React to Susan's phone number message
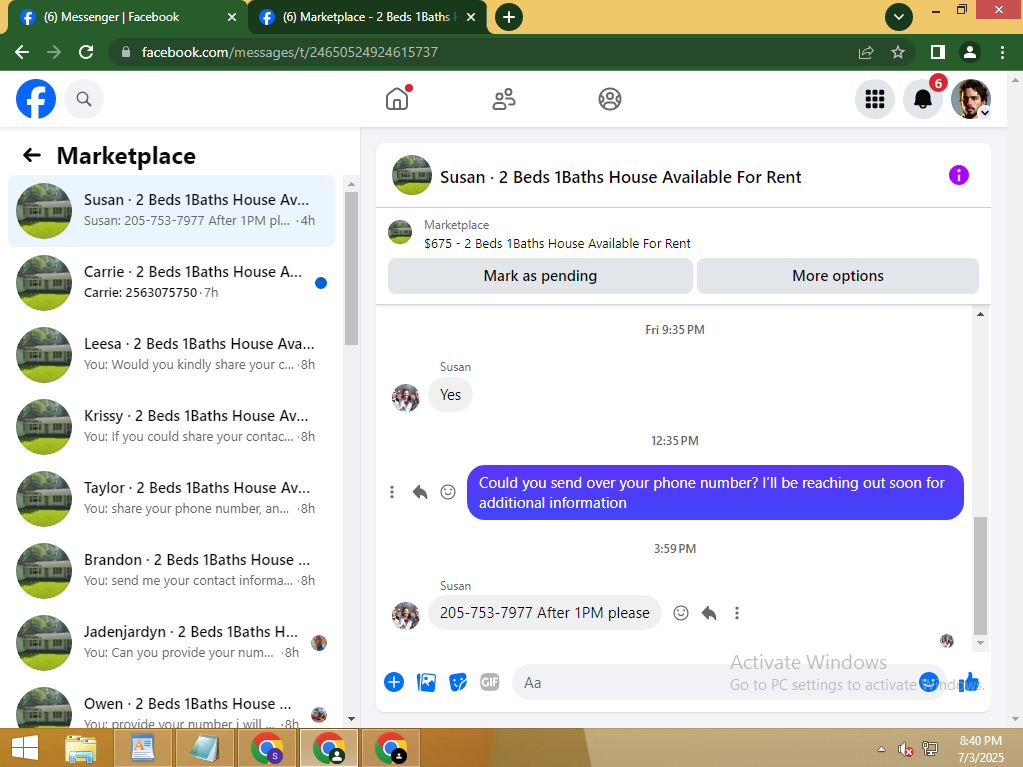The width and height of the screenshot is (1023, 767). click(x=680, y=613)
